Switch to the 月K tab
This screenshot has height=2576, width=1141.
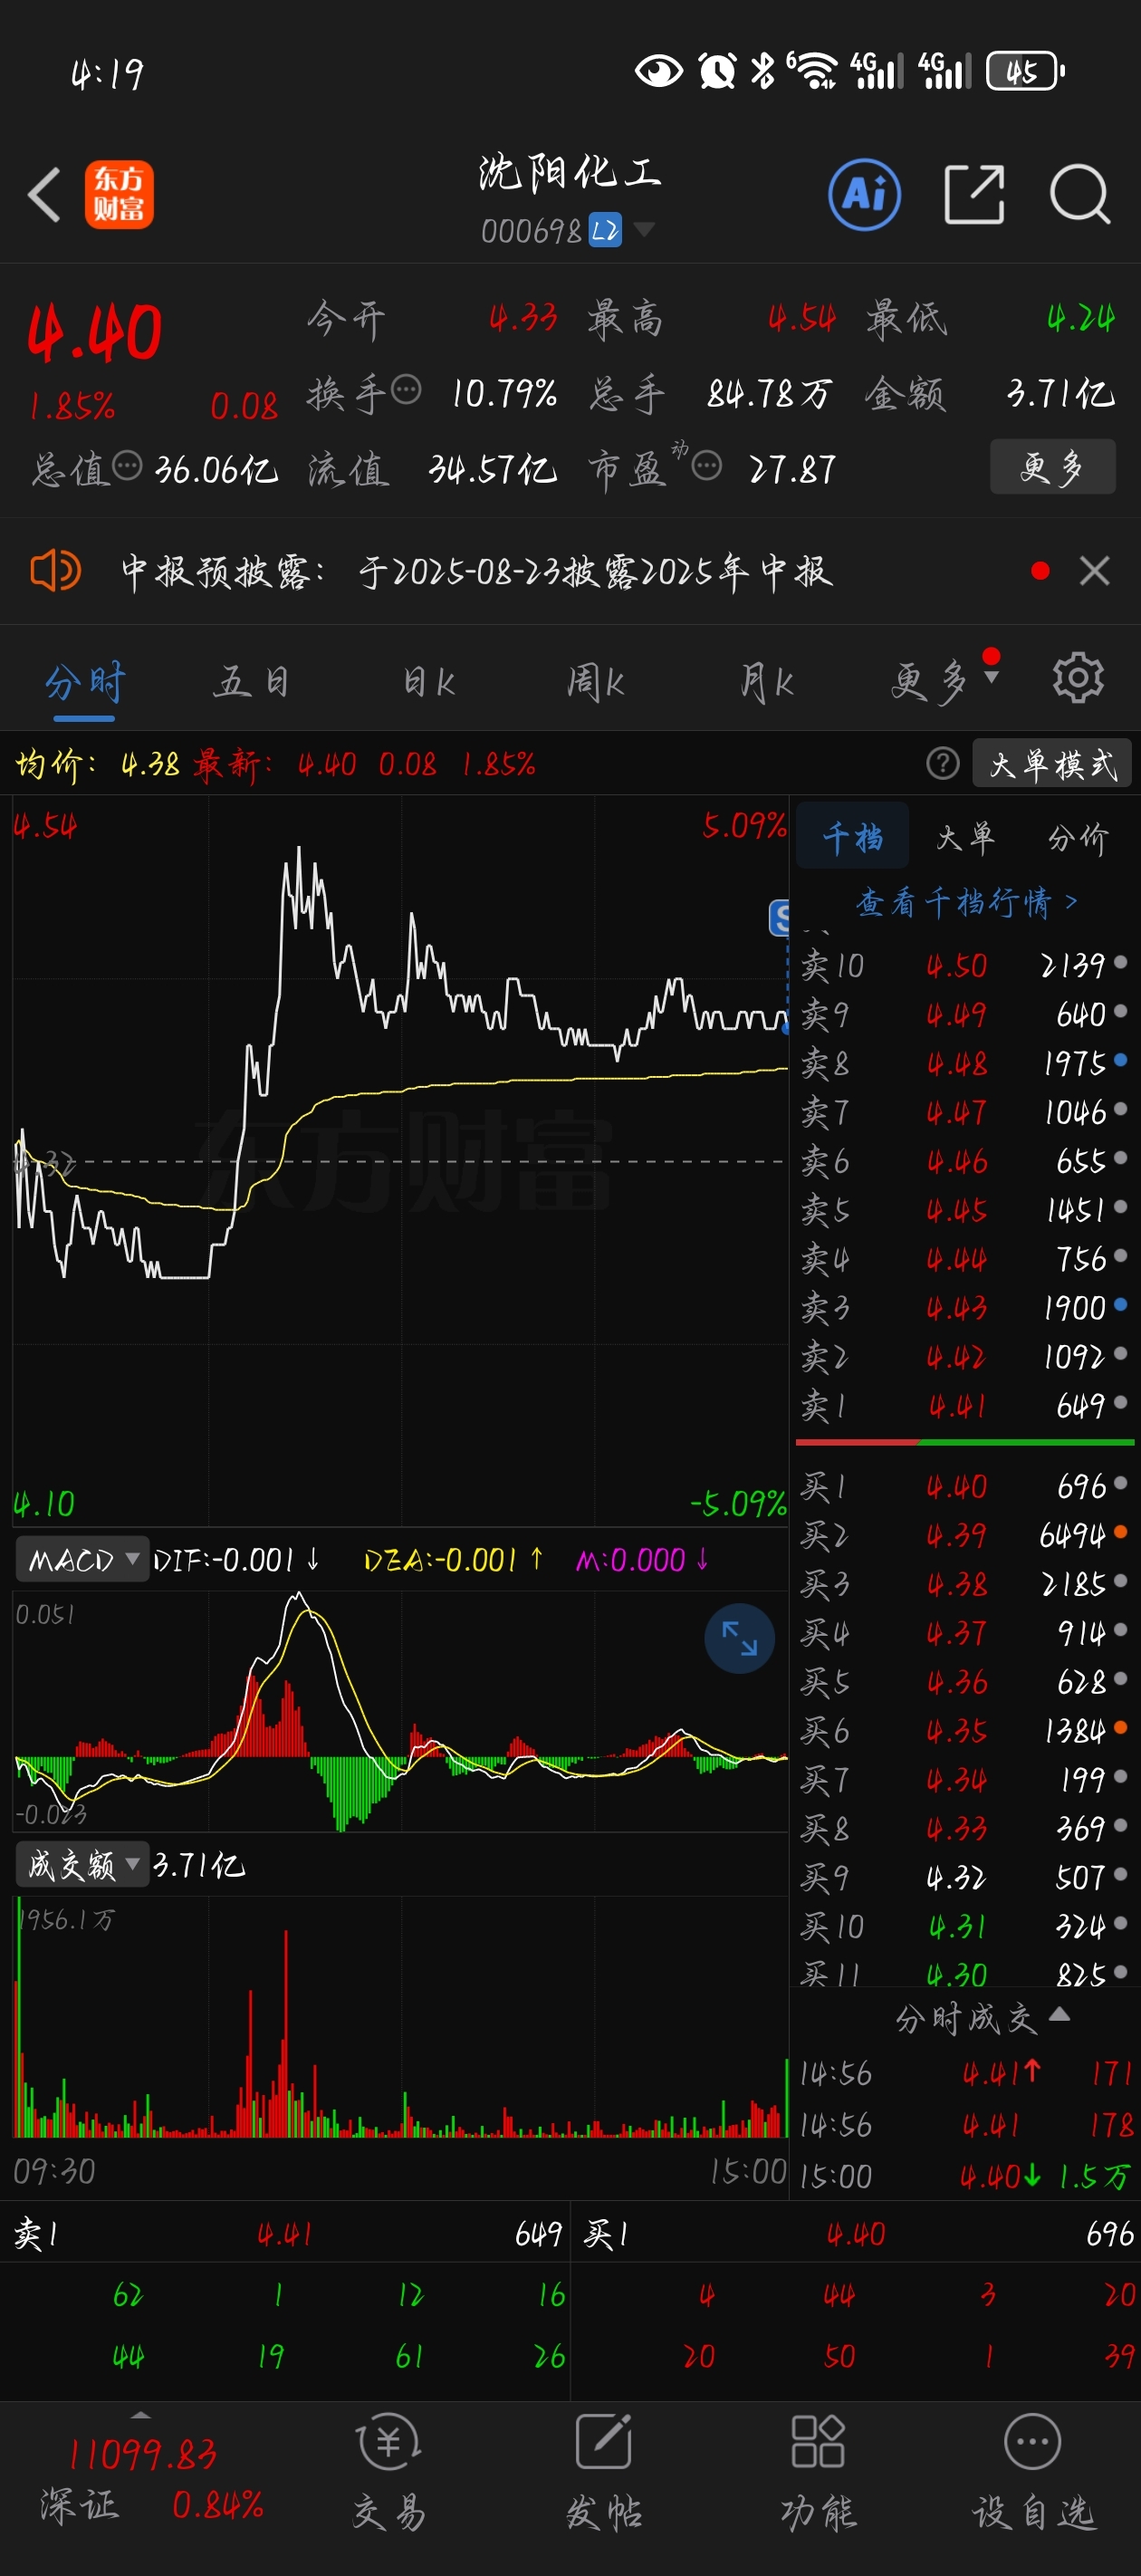click(x=766, y=683)
